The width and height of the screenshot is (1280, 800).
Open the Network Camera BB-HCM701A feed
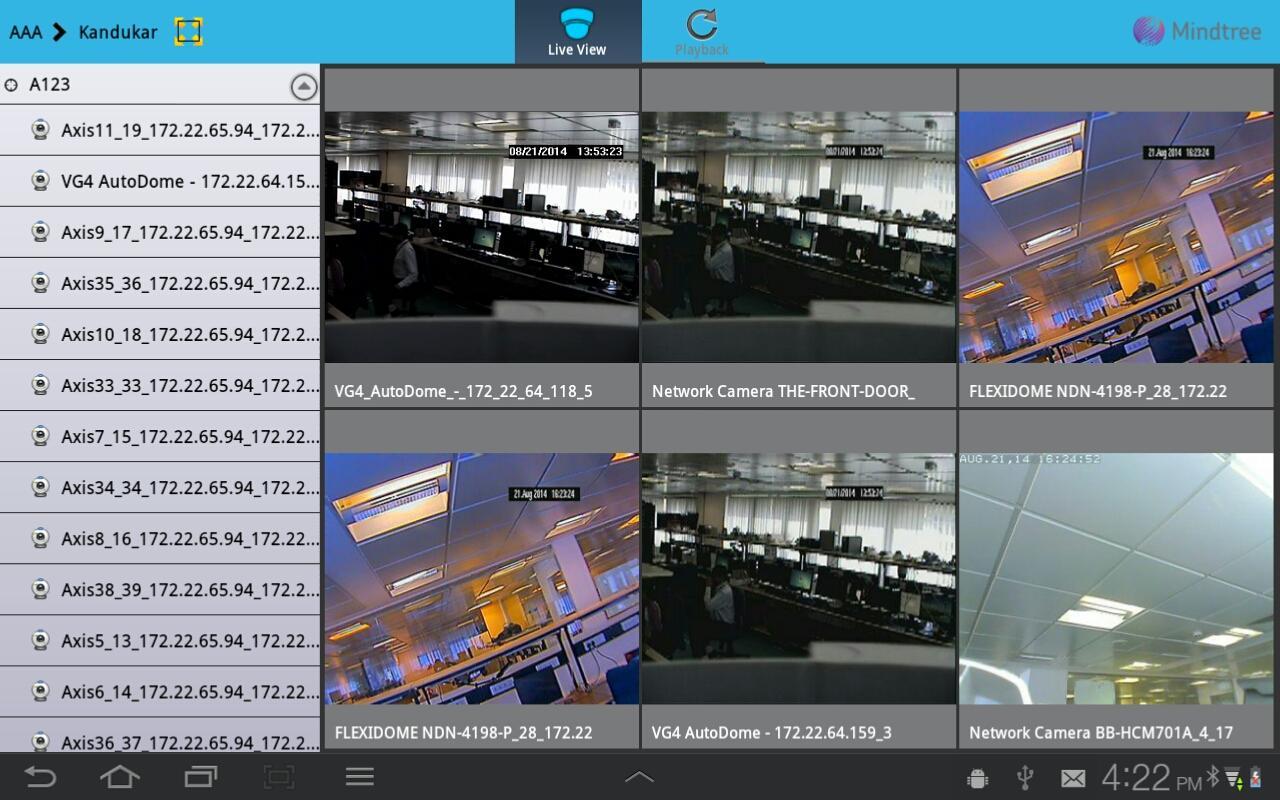pyautogui.click(x=1116, y=579)
